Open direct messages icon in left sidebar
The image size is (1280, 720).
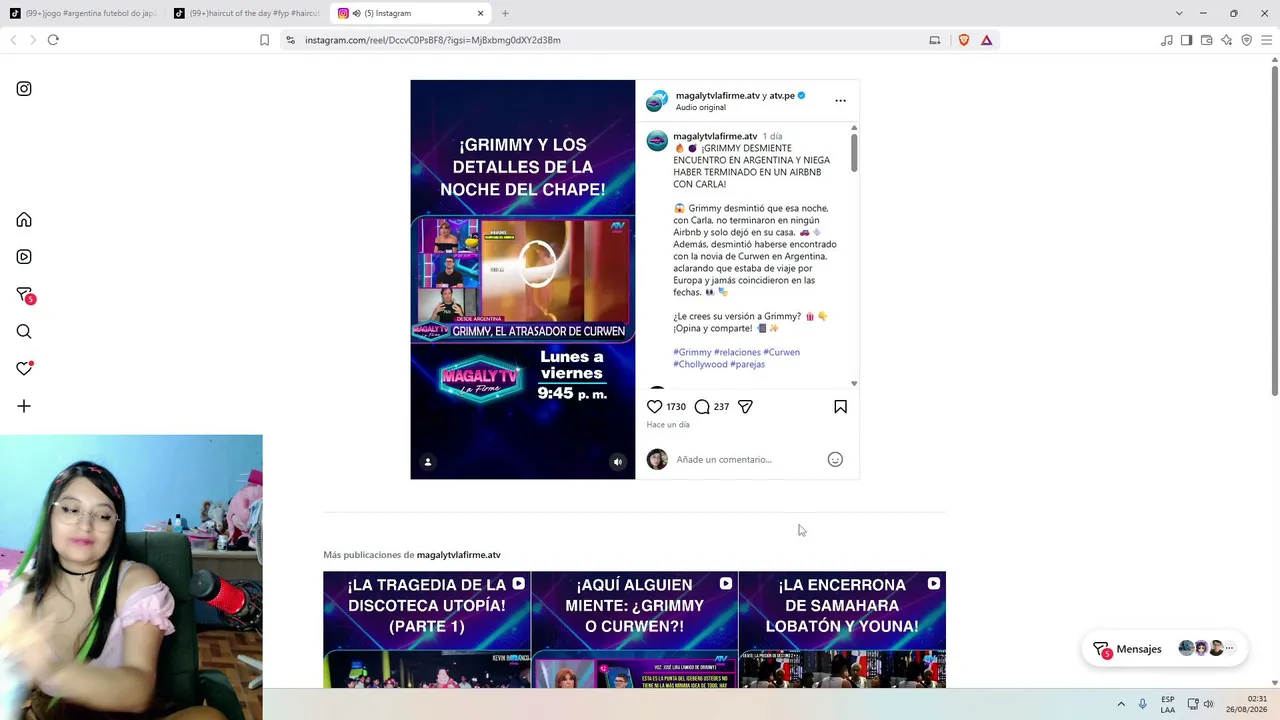[x=24, y=295]
